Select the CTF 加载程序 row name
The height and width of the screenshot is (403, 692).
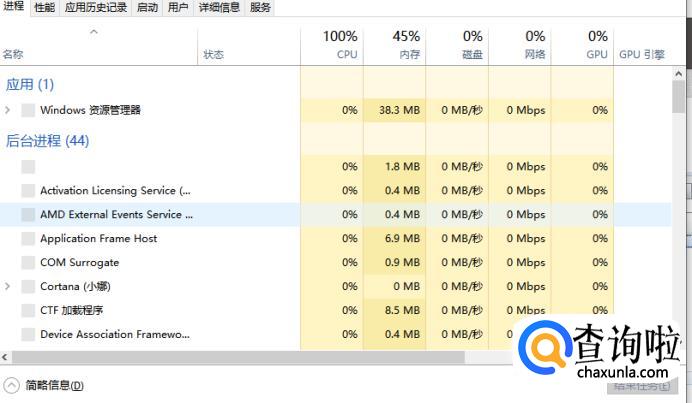pos(71,310)
